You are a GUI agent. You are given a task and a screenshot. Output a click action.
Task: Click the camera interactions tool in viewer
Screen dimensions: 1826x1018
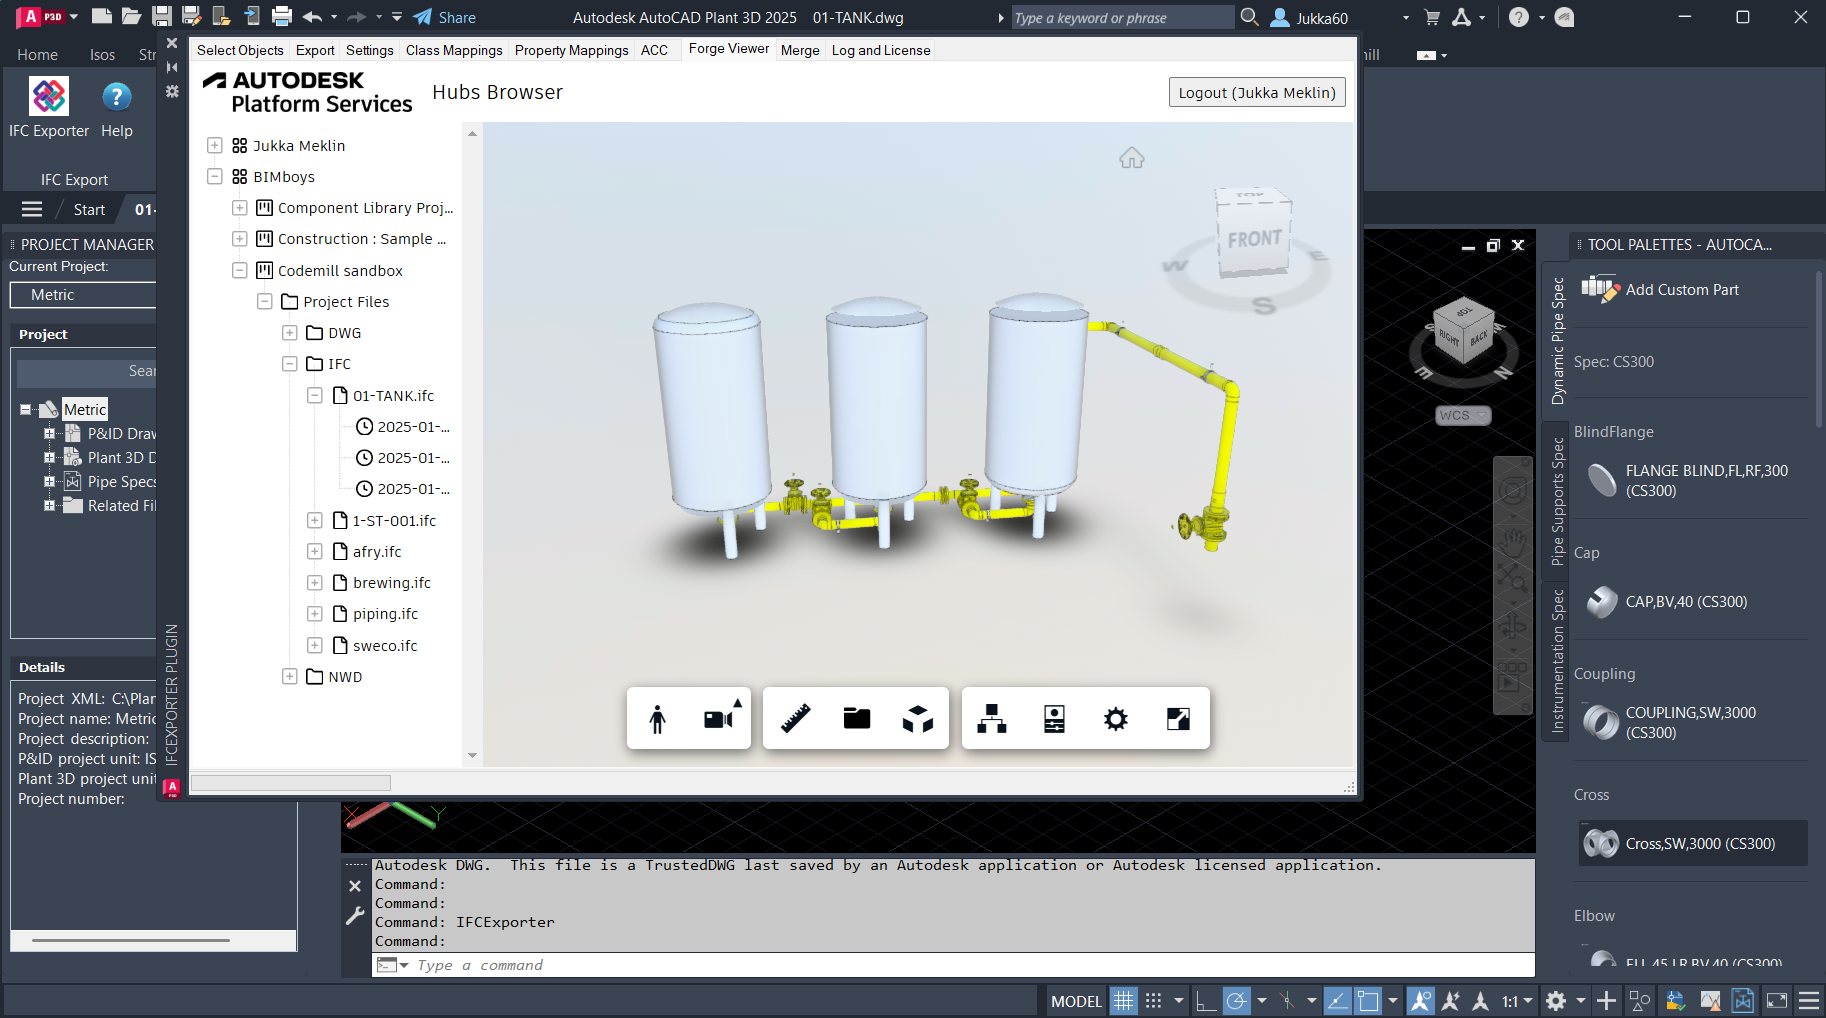coord(720,718)
